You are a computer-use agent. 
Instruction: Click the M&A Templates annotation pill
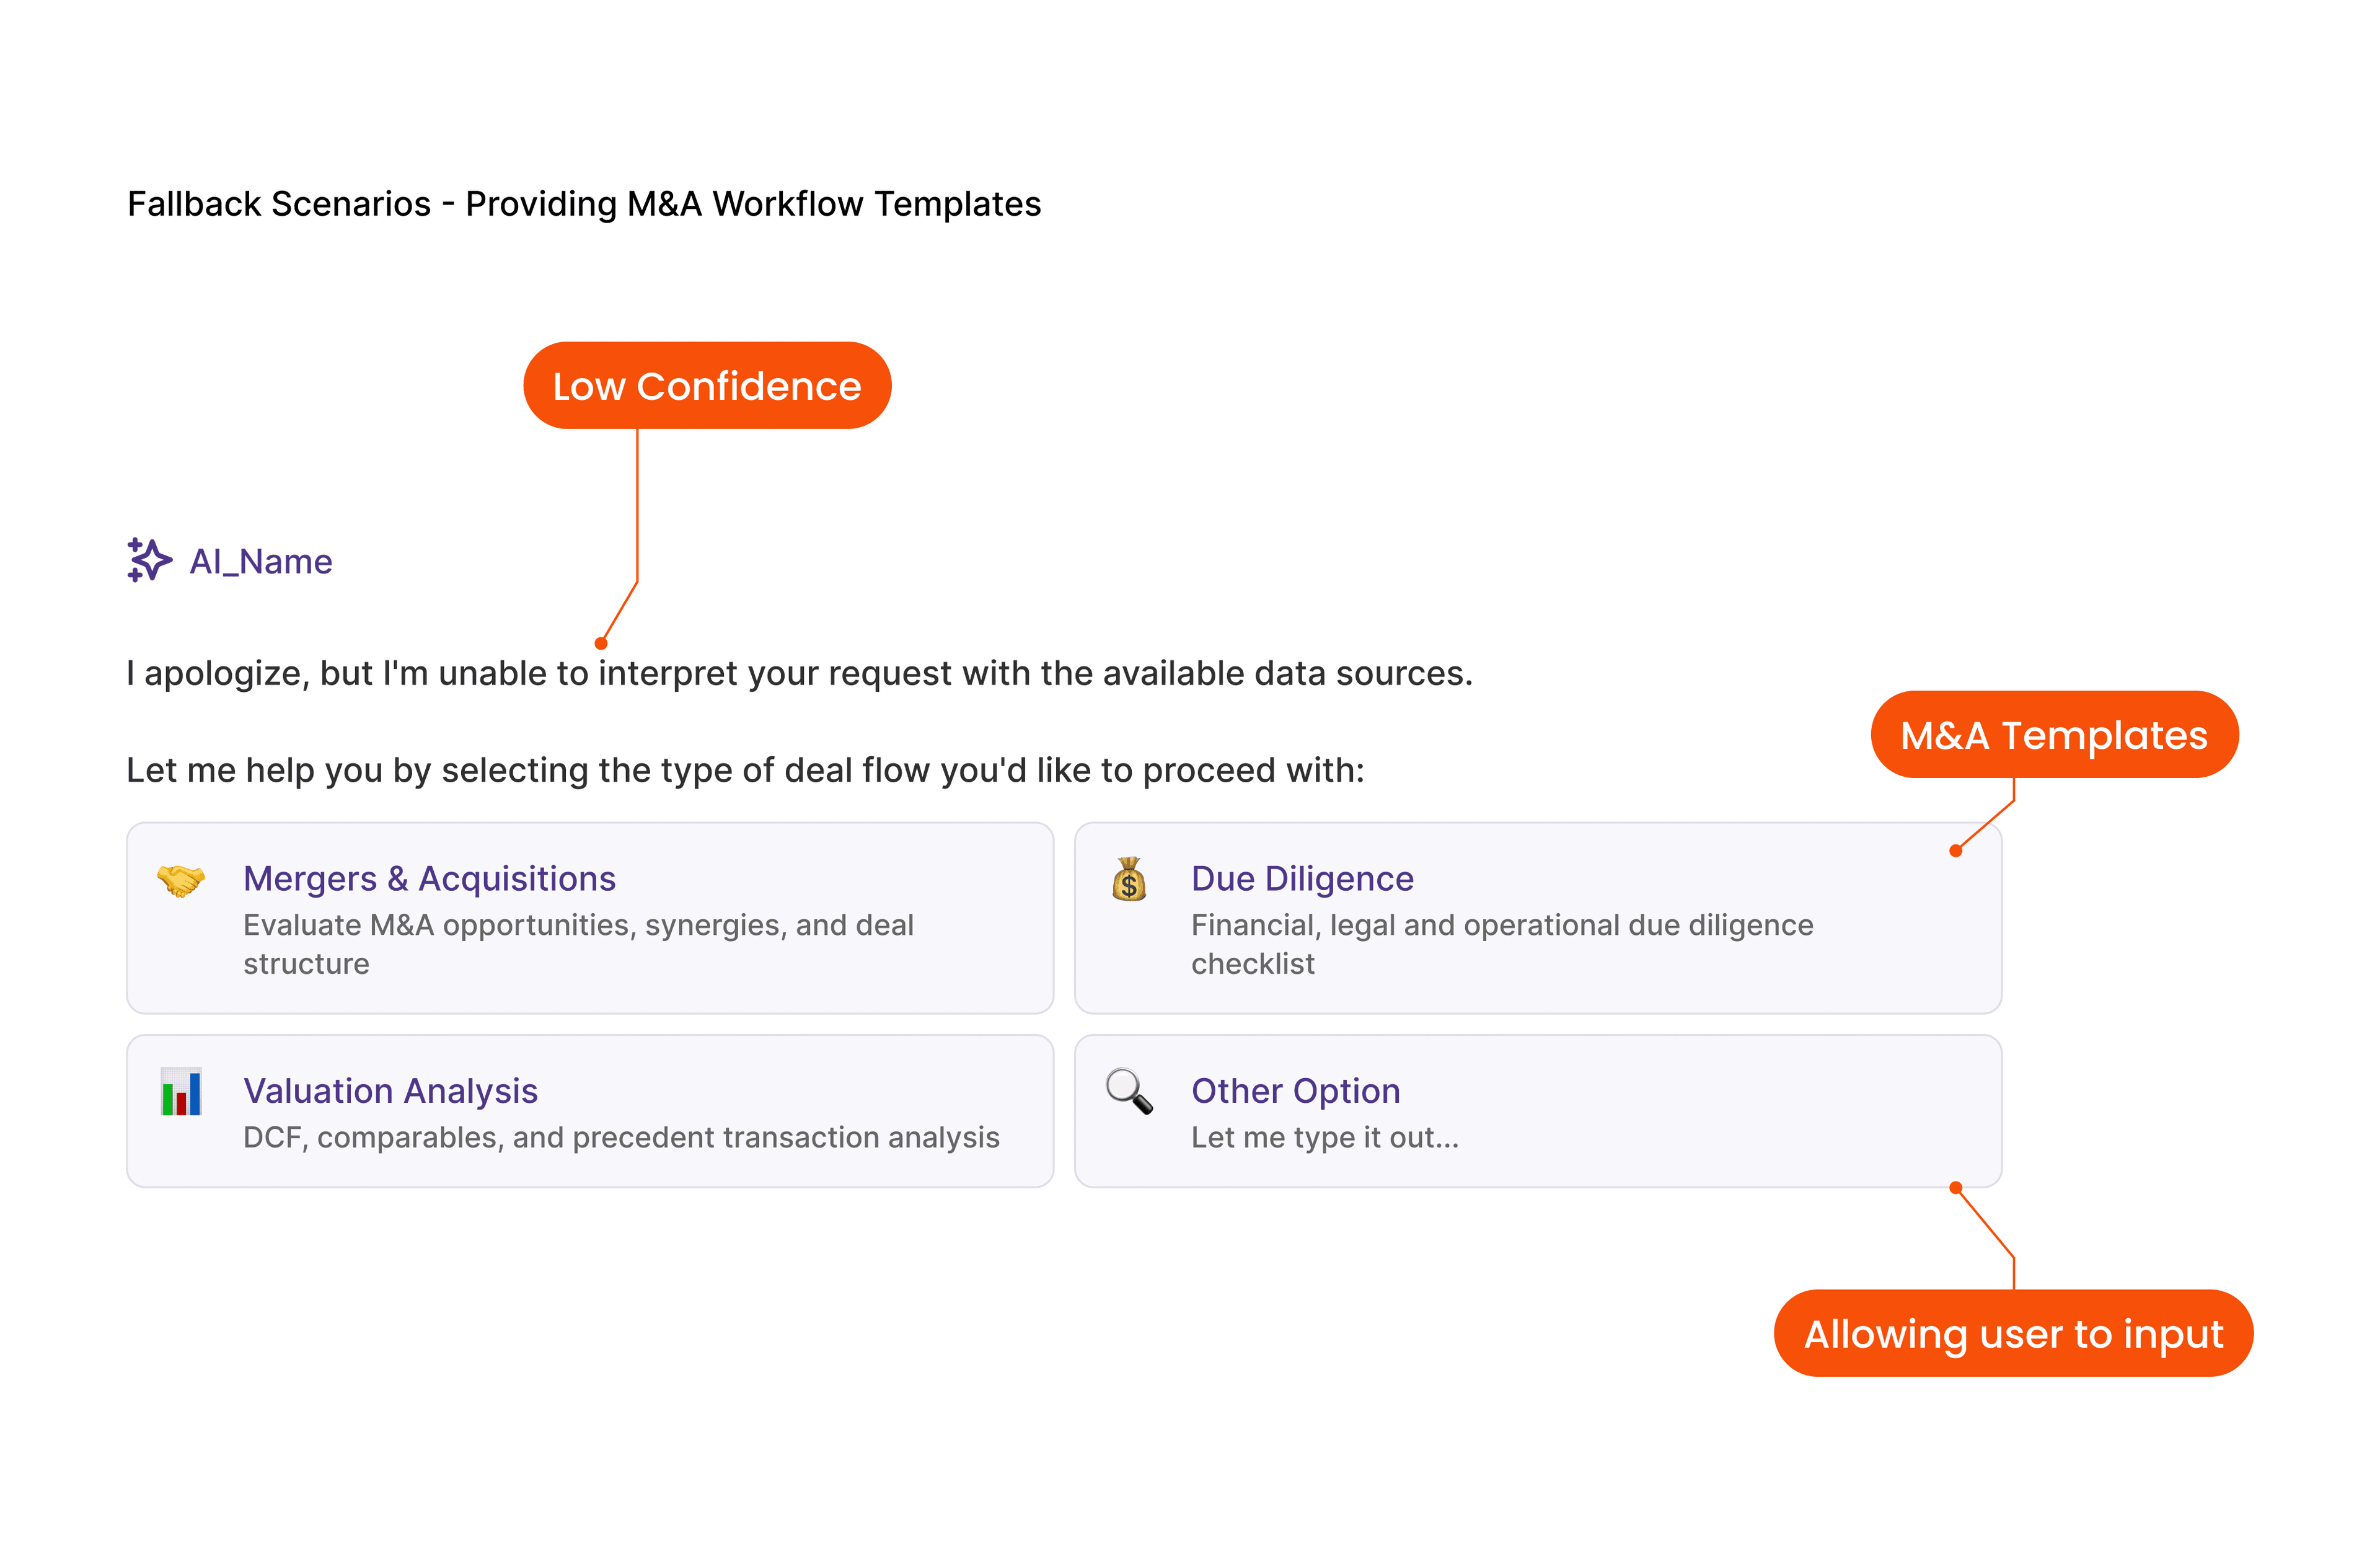(2053, 734)
